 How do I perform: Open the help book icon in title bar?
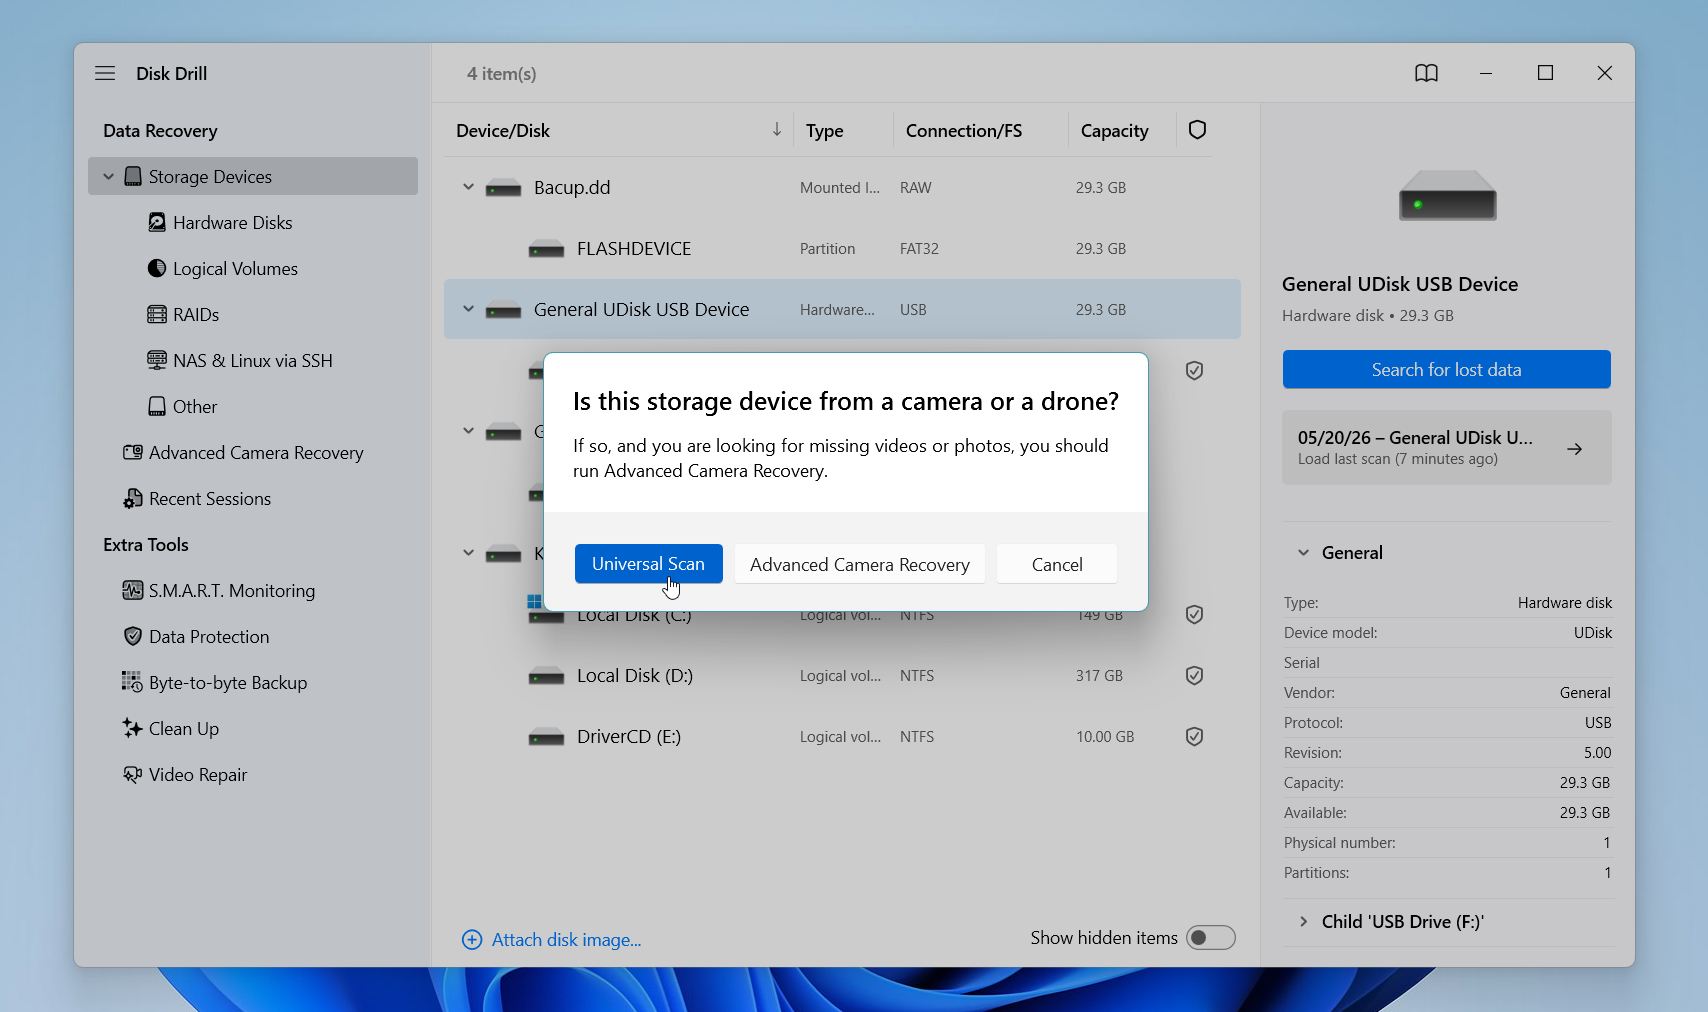(x=1426, y=73)
